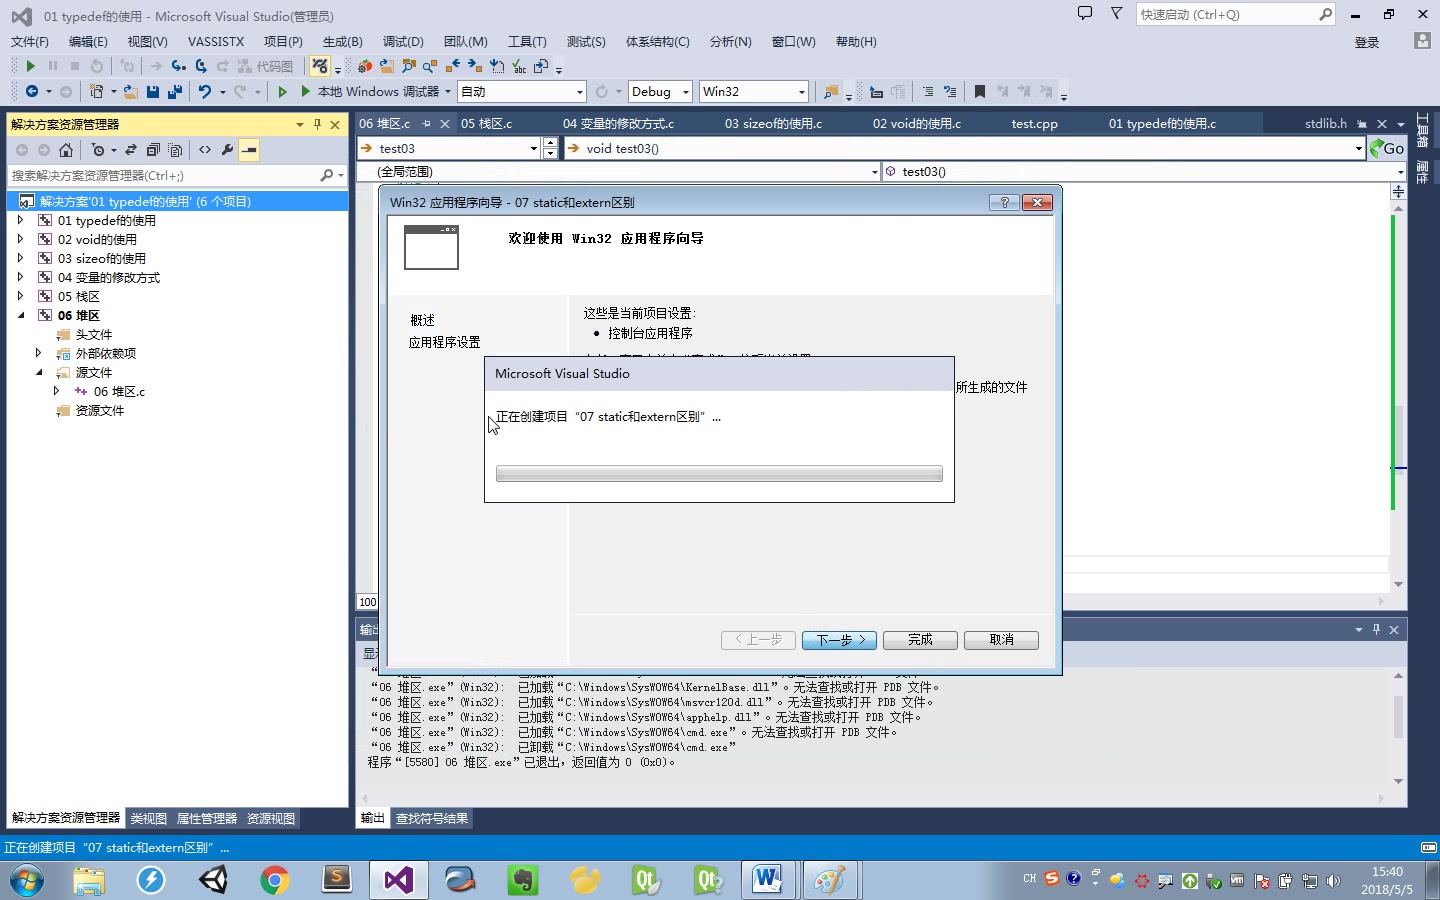Image resolution: width=1440 pixels, height=900 pixels.
Task: Pin the Output panel
Action: pyautogui.click(x=1376, y=629)
